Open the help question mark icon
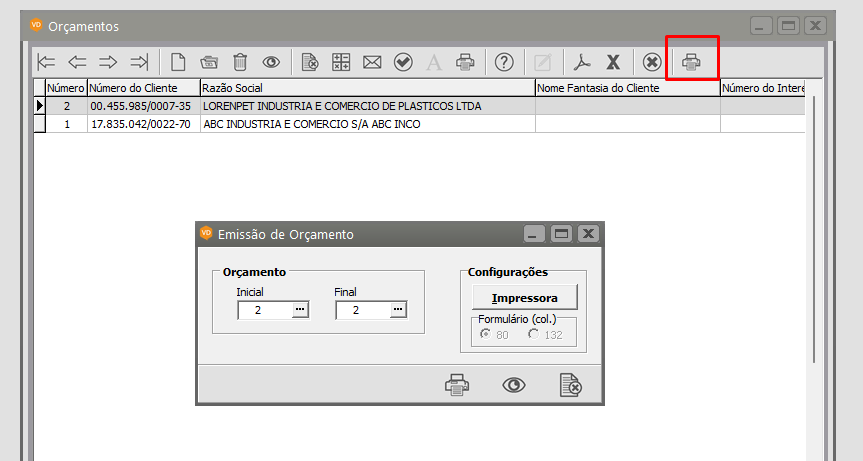This screenshot has height=461, width=863. pyautogui.click(x=504, y=62)
